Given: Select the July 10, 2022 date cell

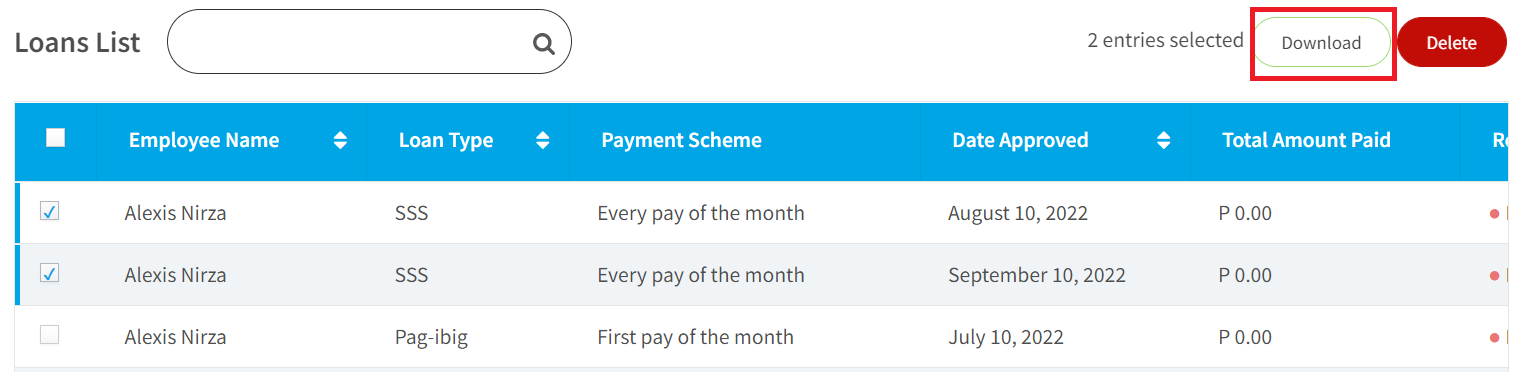Looking at the screenshot, I should click(x=1006, y=338).
